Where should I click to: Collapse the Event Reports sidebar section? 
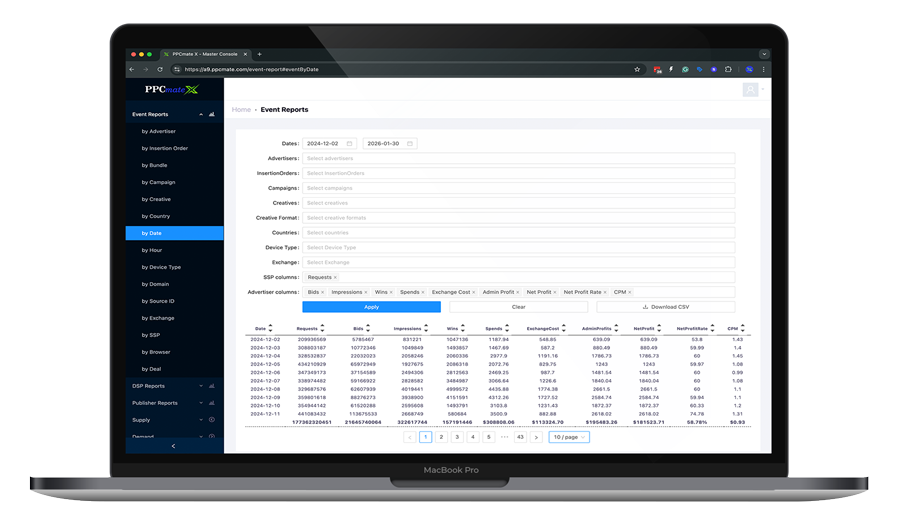201,115
